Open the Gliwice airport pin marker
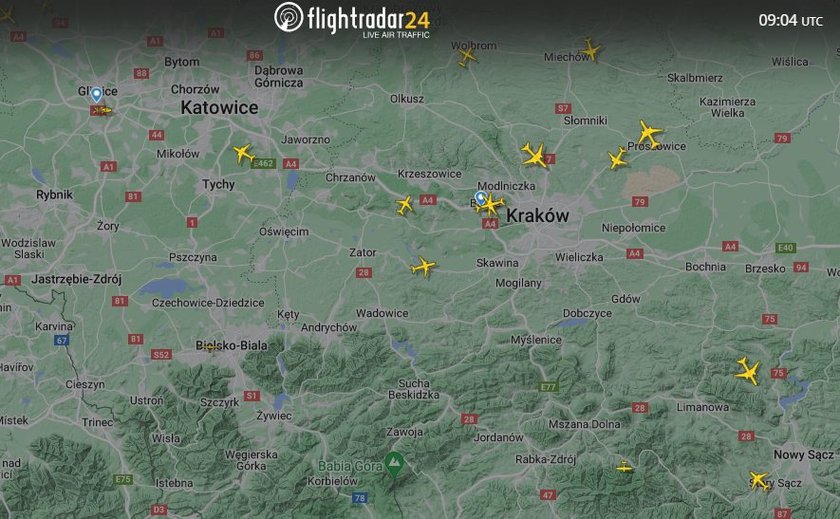This screenshot has width=840, height=519. pos(96,95)
